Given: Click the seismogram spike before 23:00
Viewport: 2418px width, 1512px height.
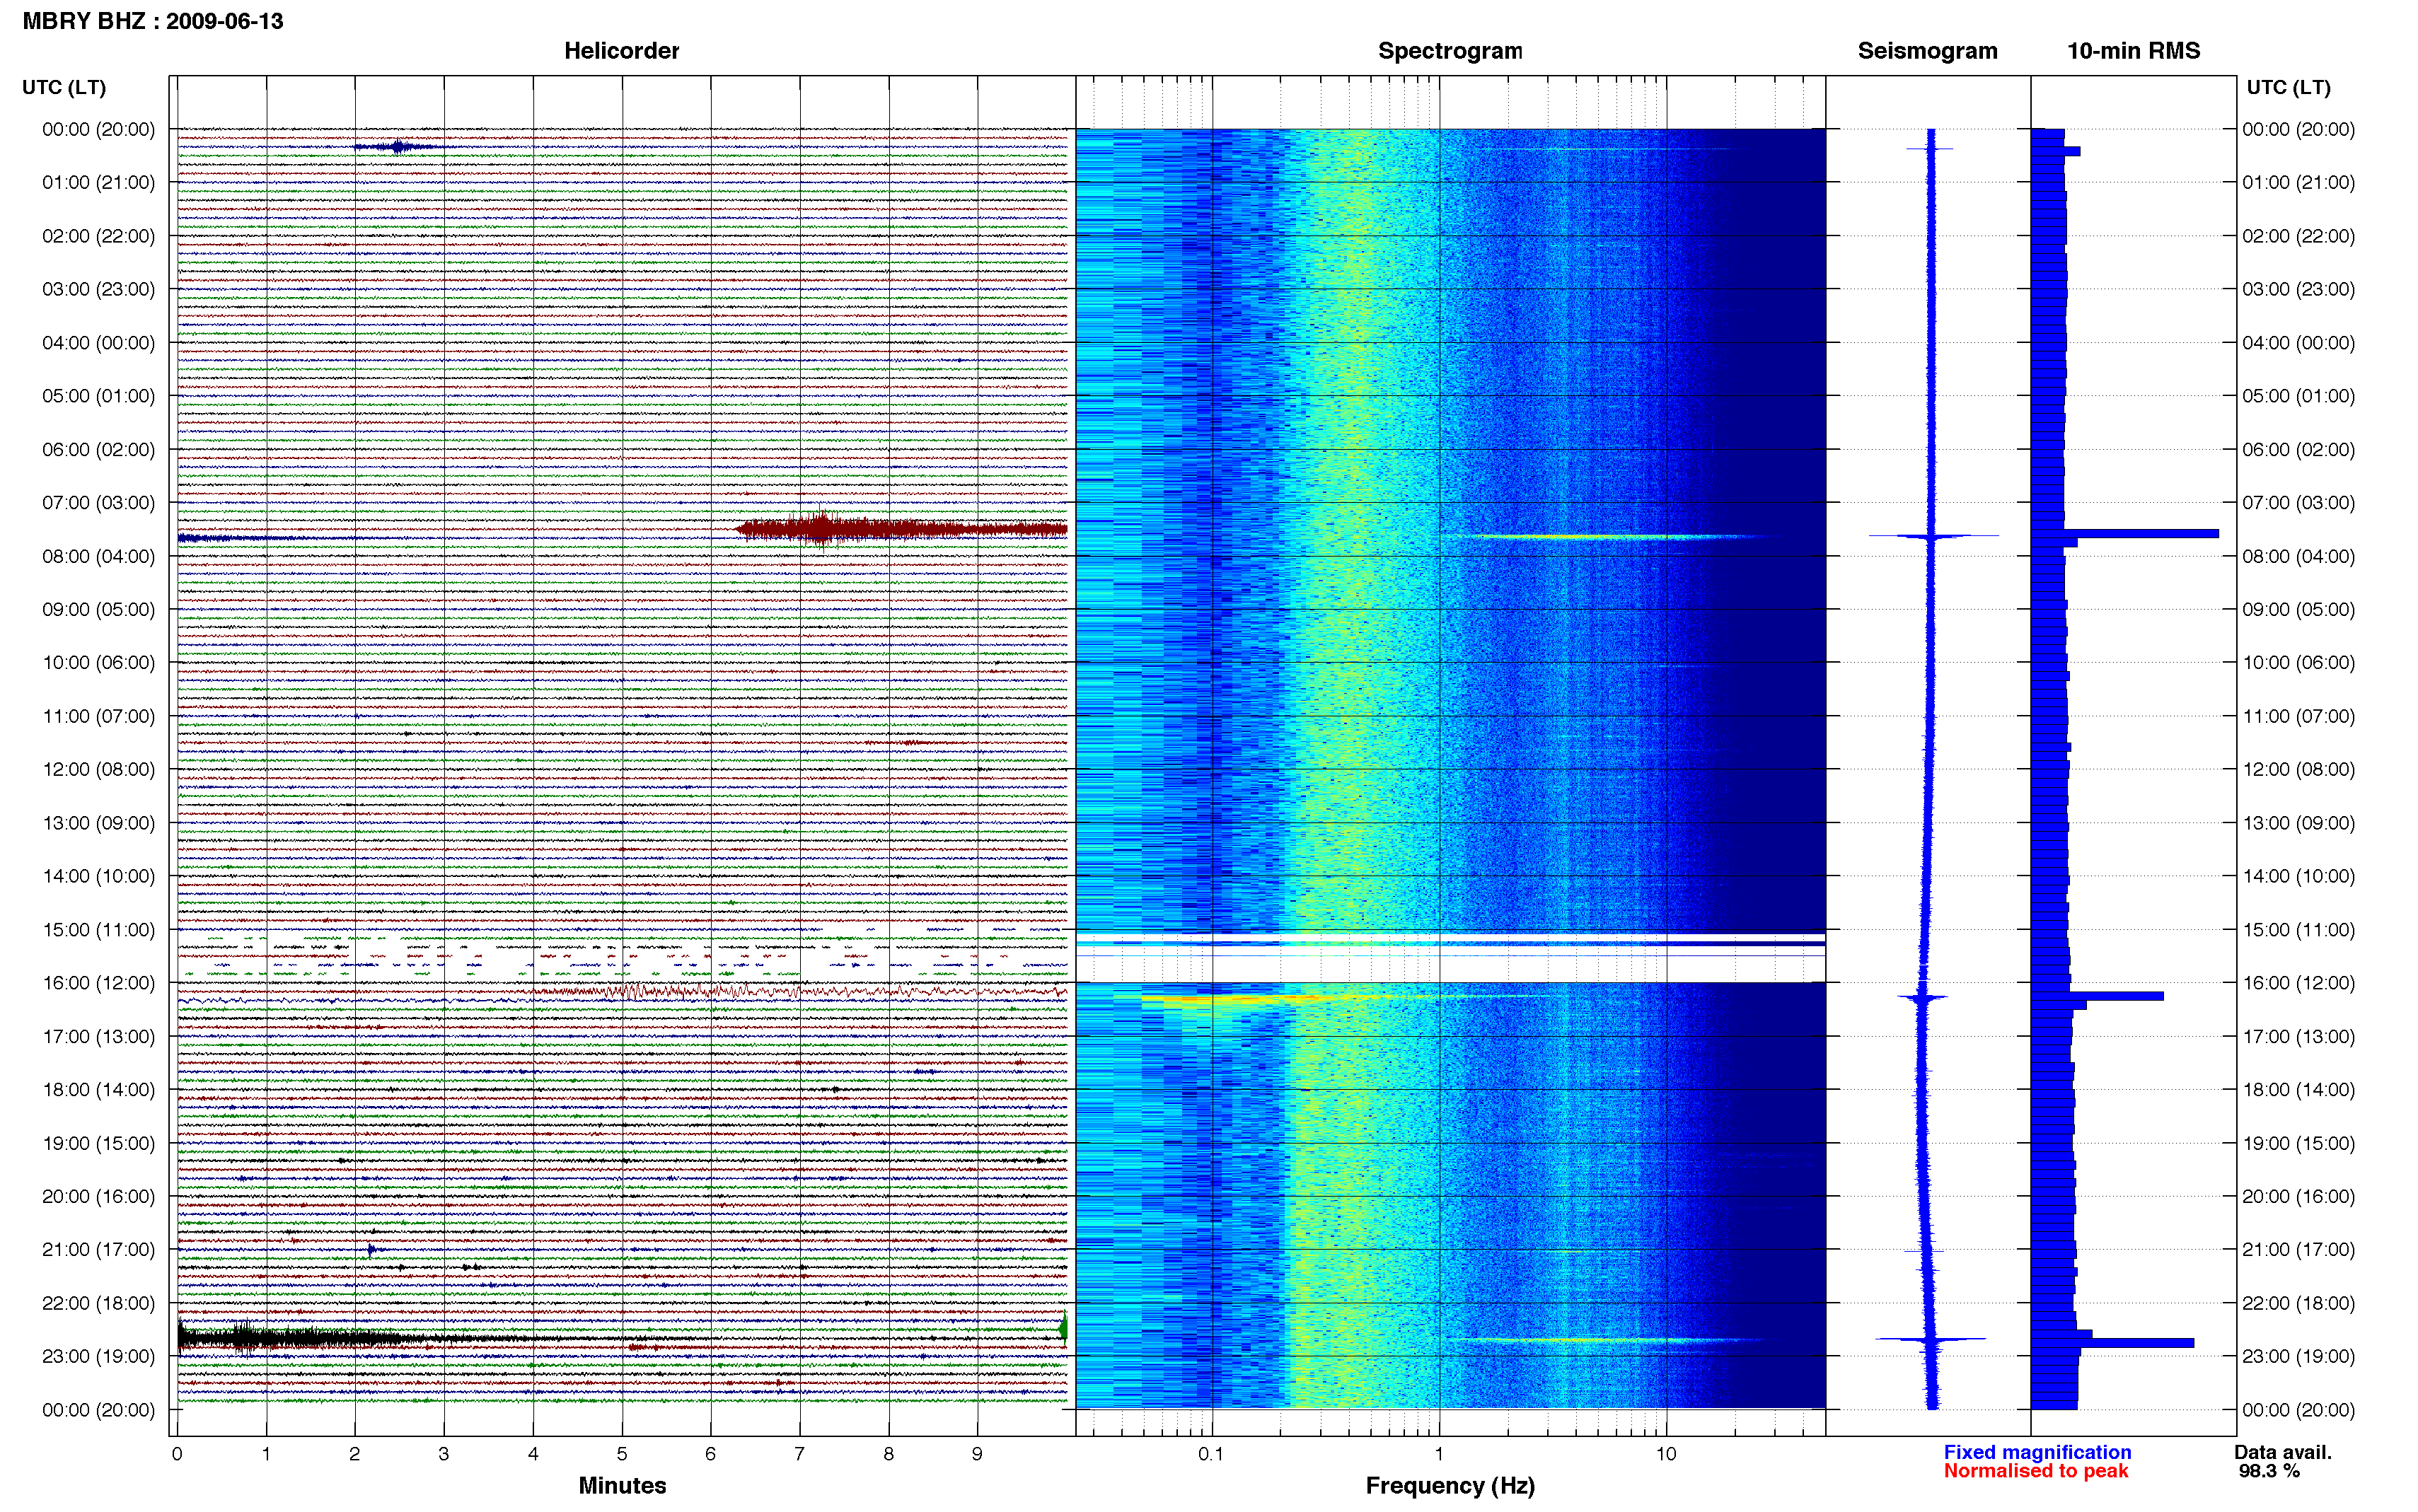Looking at the screenshot, I should point(1931,1338).
